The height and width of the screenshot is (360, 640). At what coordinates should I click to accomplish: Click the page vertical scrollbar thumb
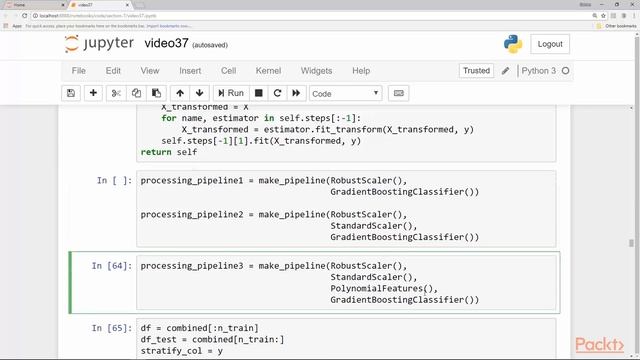tap(631, 243)
